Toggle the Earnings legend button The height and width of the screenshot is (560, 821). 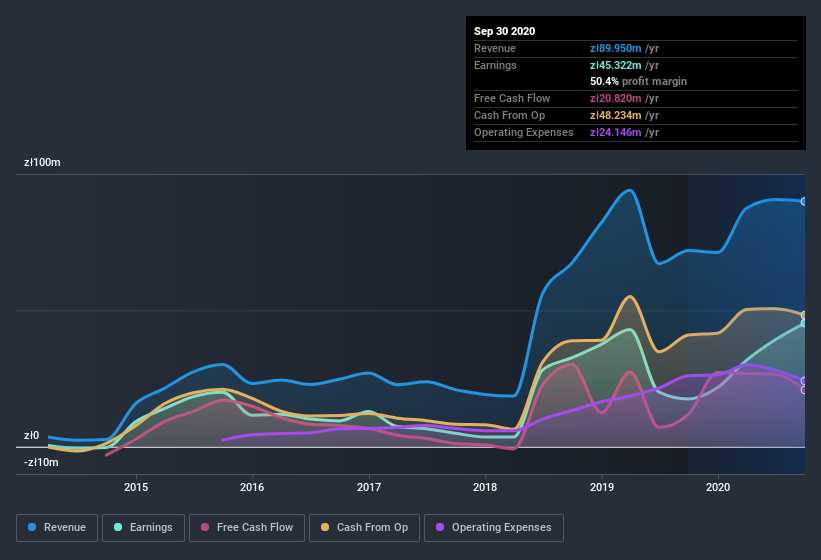tap(143, 528)
